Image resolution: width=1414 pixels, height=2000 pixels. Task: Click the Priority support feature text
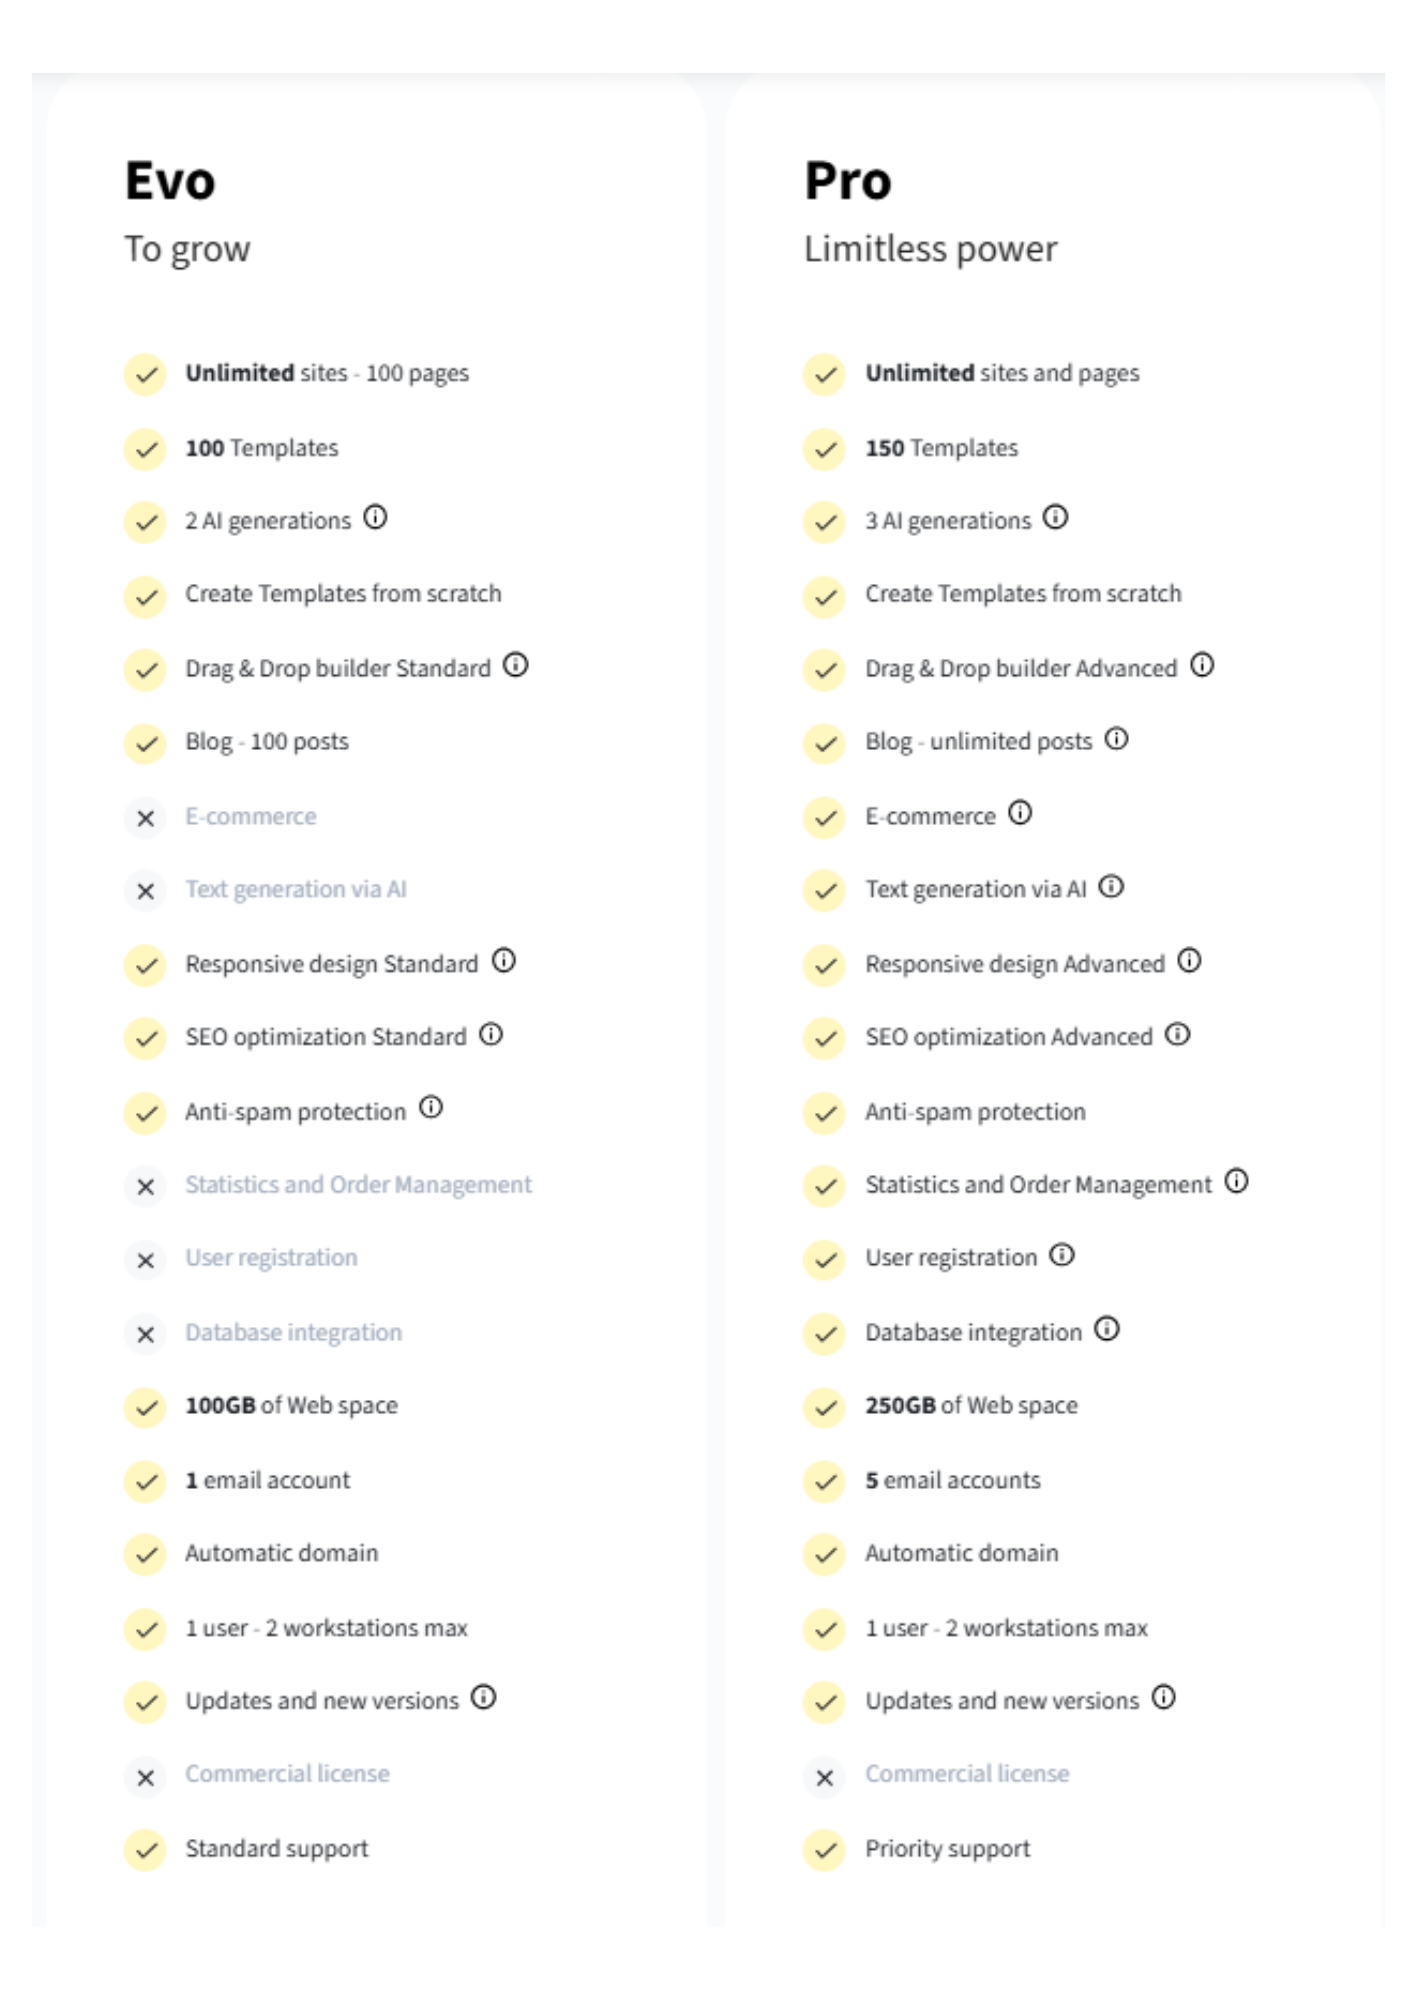point(947,1849)
